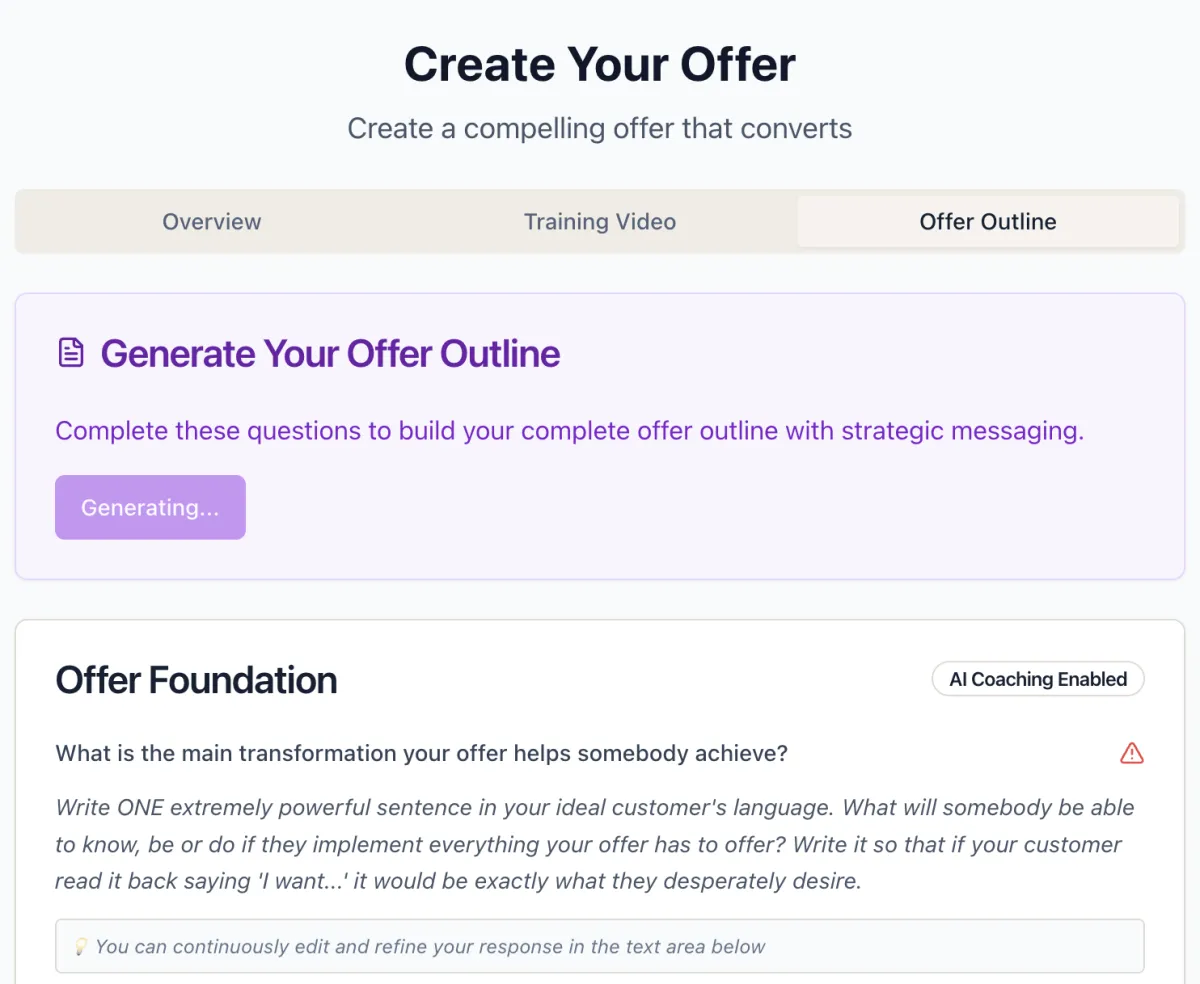Click the purple "Complete these questions" description
1200x984 pixels.
(570, 431)
